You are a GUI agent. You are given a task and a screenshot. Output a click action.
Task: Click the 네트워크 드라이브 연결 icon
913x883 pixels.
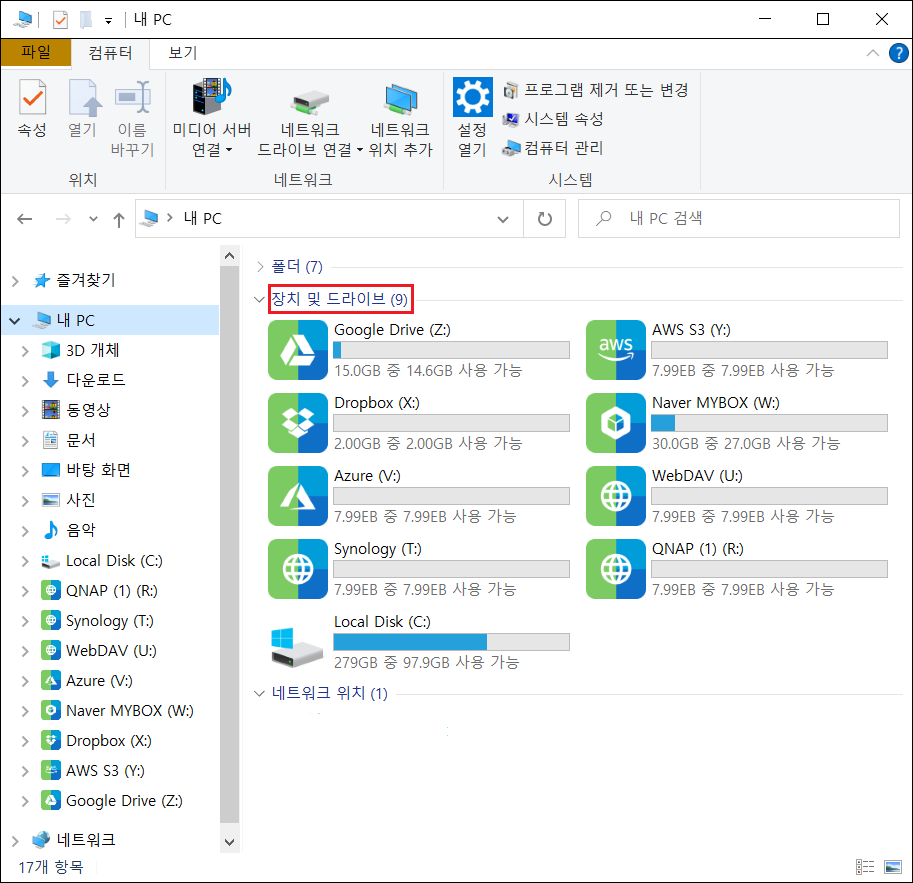click(x=310, y=101)
